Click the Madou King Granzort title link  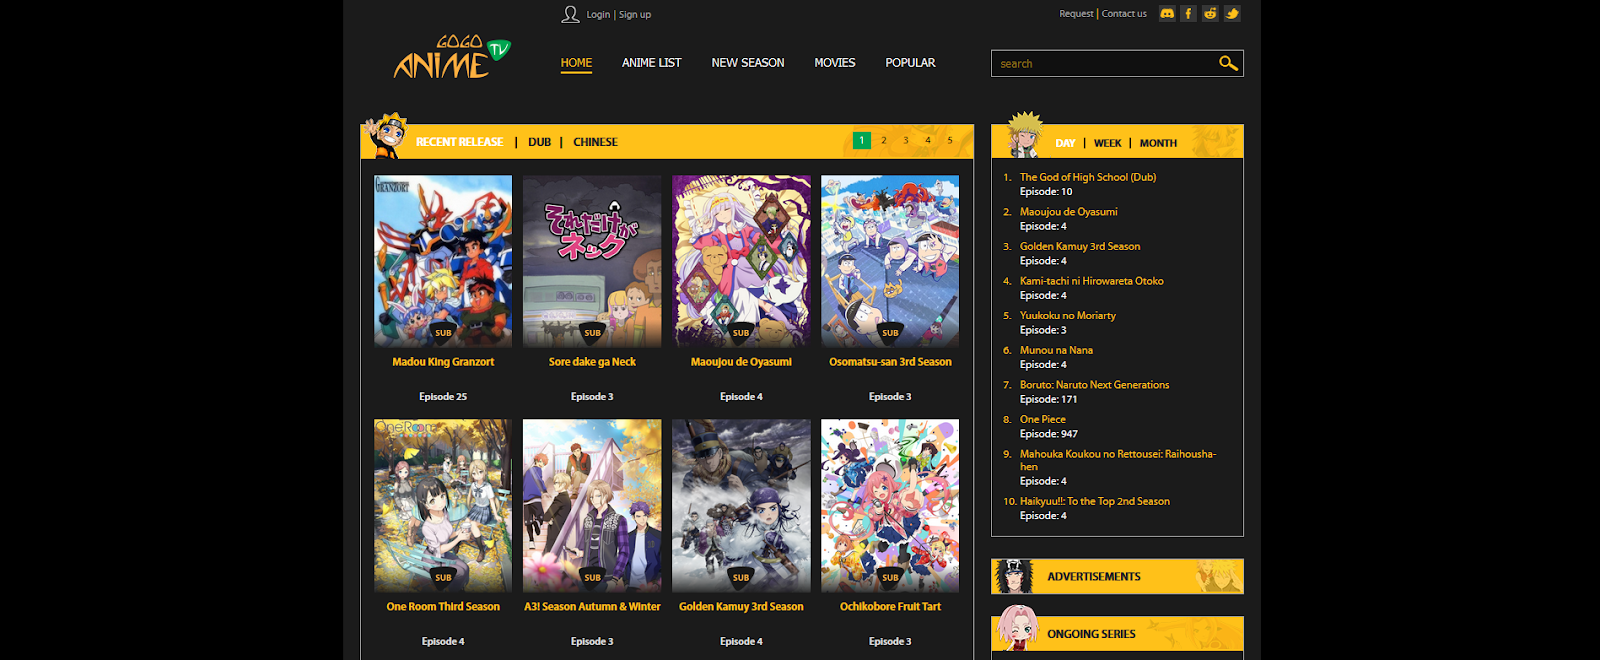pos(443,362)
